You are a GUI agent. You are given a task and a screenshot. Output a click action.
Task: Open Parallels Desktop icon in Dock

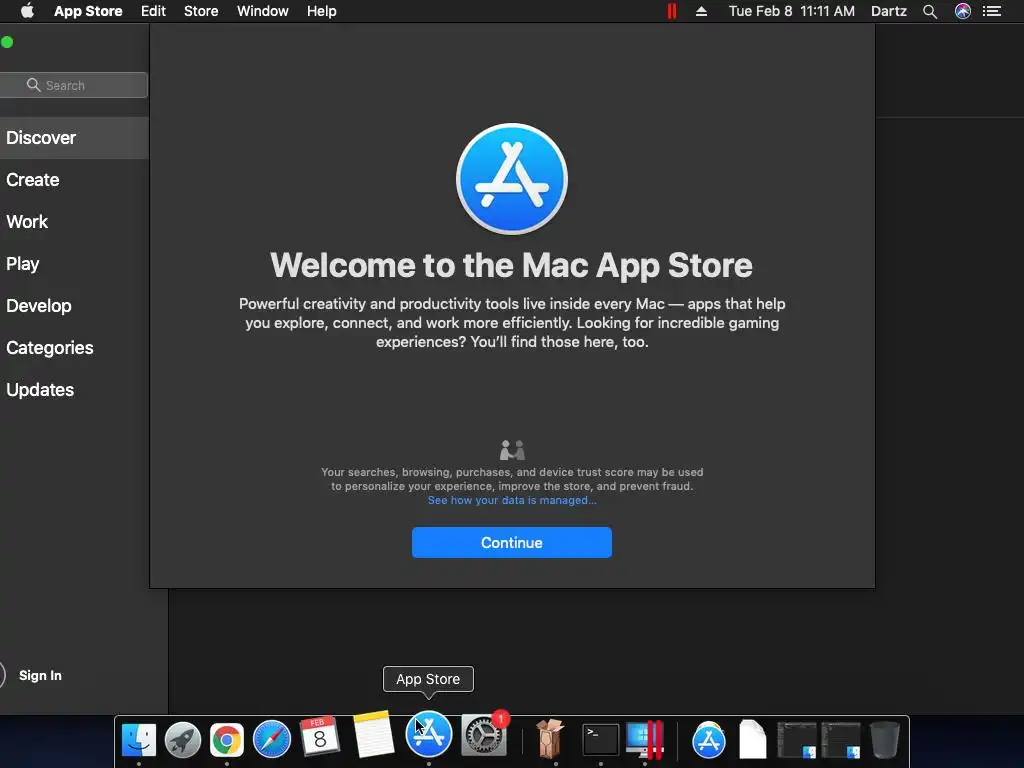[645, 740]
